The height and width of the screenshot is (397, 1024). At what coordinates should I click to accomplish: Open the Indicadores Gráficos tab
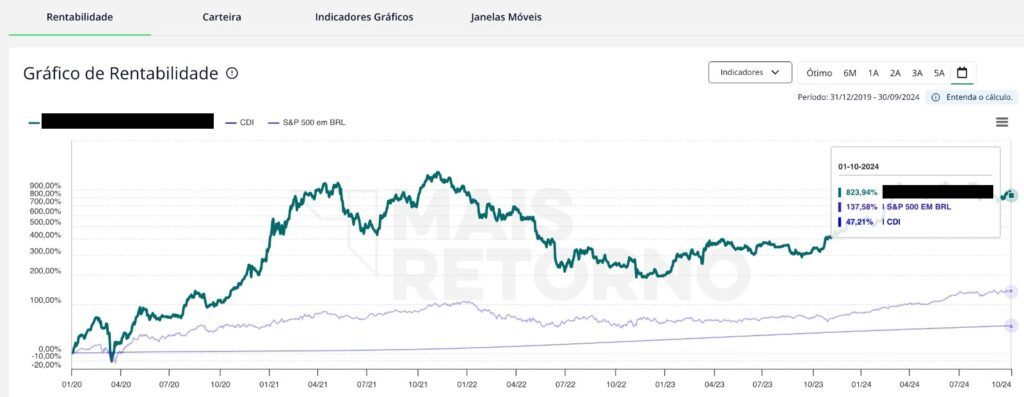point(364,17)
